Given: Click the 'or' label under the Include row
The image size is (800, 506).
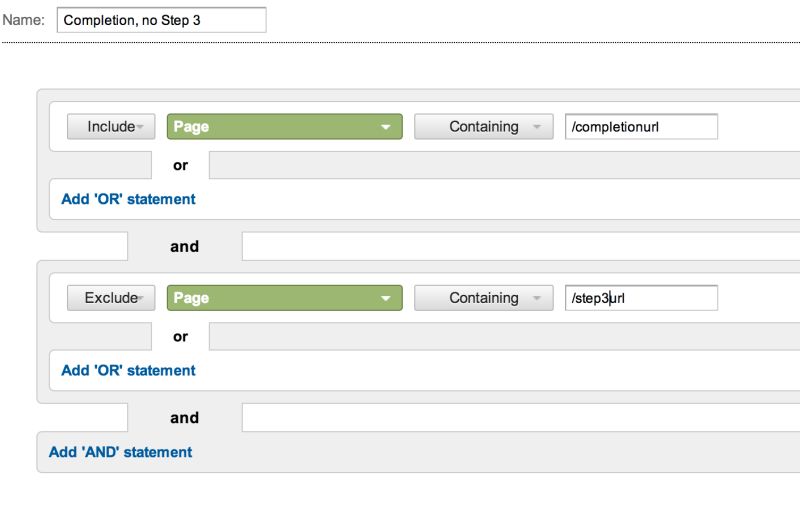Looking at the screenshot, I should click(181, 166).
